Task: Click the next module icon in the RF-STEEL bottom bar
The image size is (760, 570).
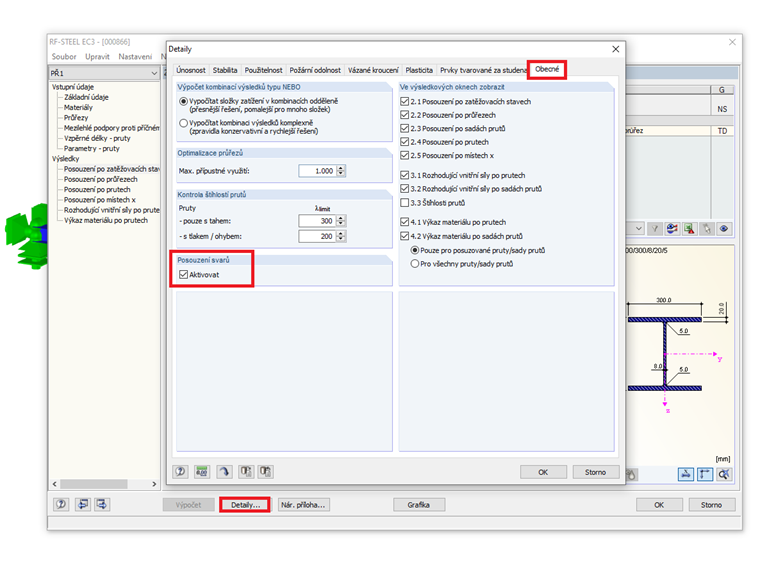Action: tap(102, 505)
